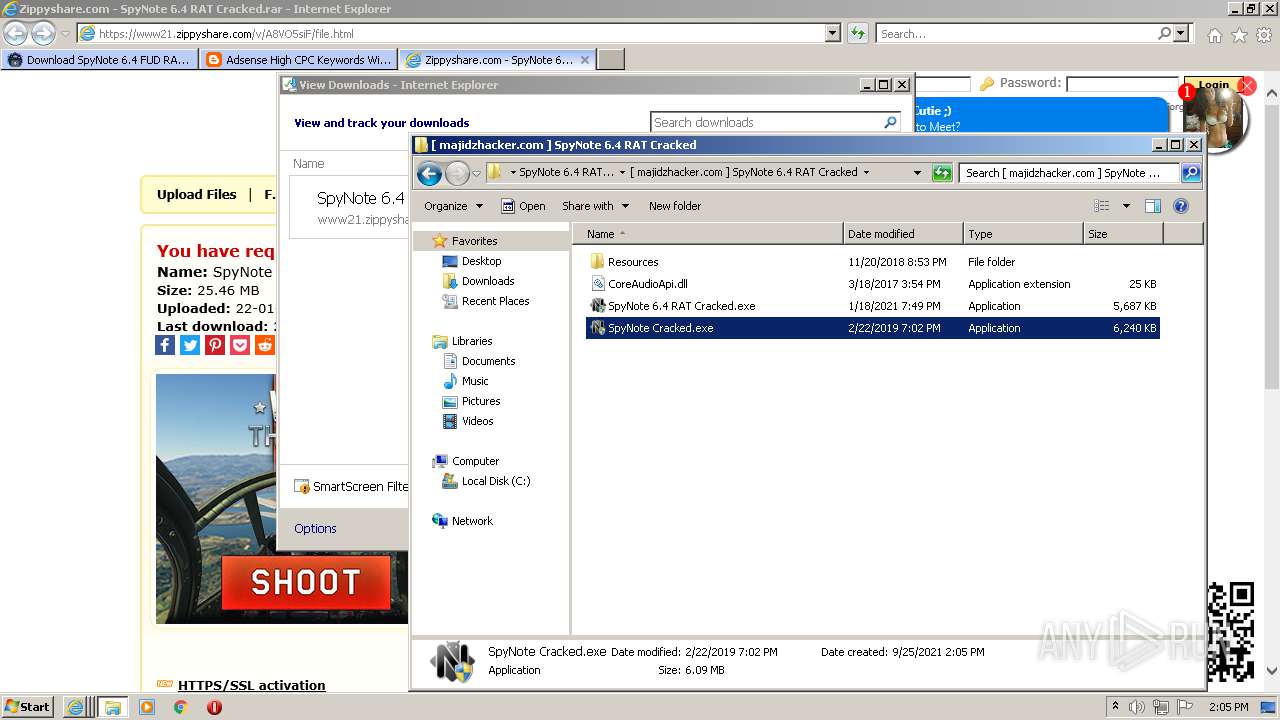Image resolution: width=1280 pixels, height=720 pixels.
Task: Click the IE home icon
Action: click(1214, 35)
